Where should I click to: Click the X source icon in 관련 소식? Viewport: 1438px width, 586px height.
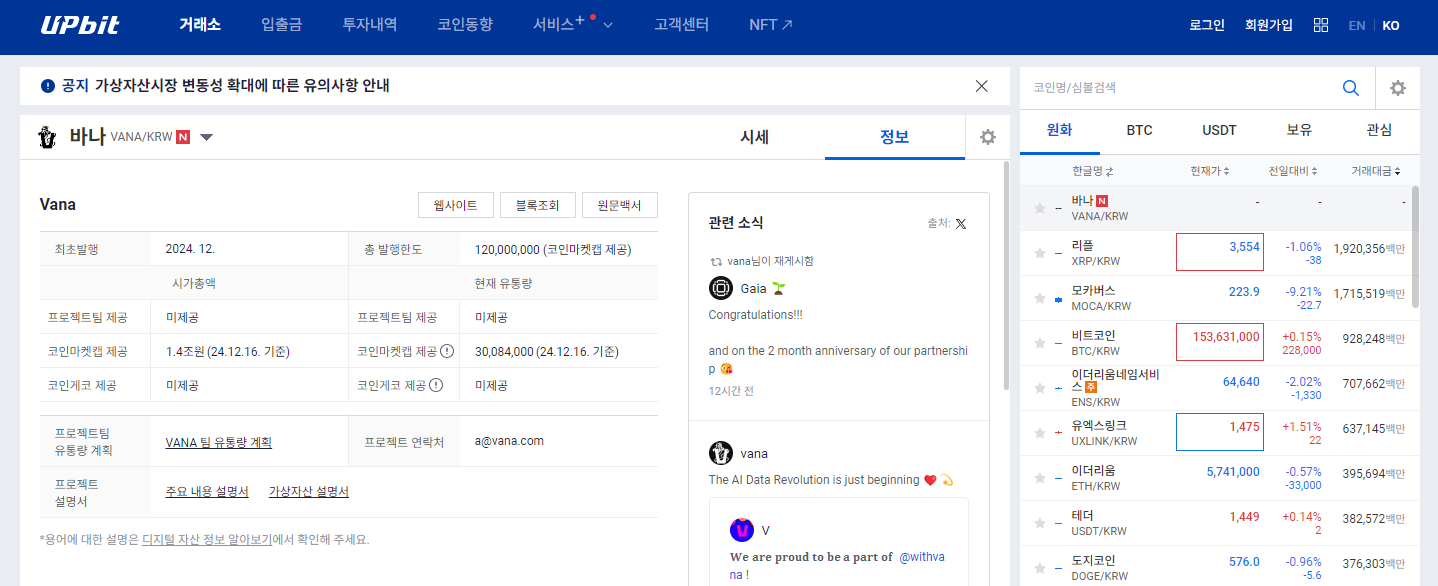(x=960, y=223)
